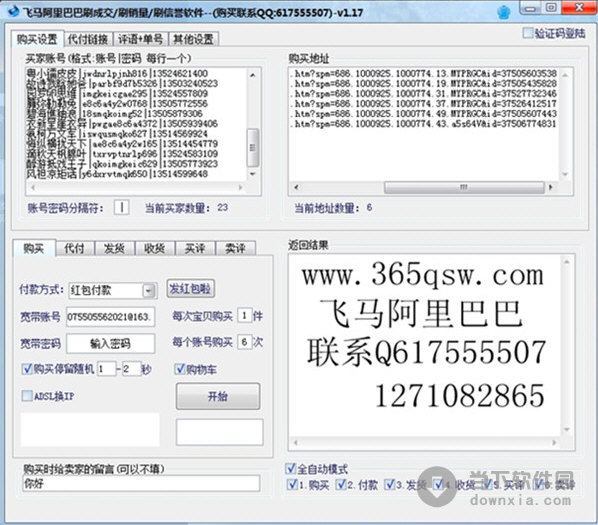
Task: Open the 卖评 tab
Action: click(235, 249)
